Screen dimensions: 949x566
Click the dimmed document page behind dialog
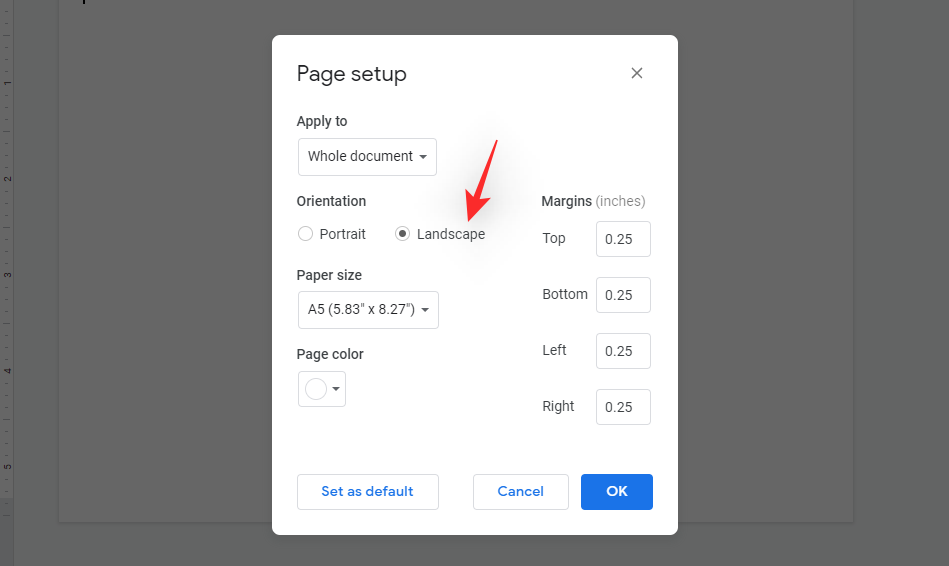click(x=165, y=300)
